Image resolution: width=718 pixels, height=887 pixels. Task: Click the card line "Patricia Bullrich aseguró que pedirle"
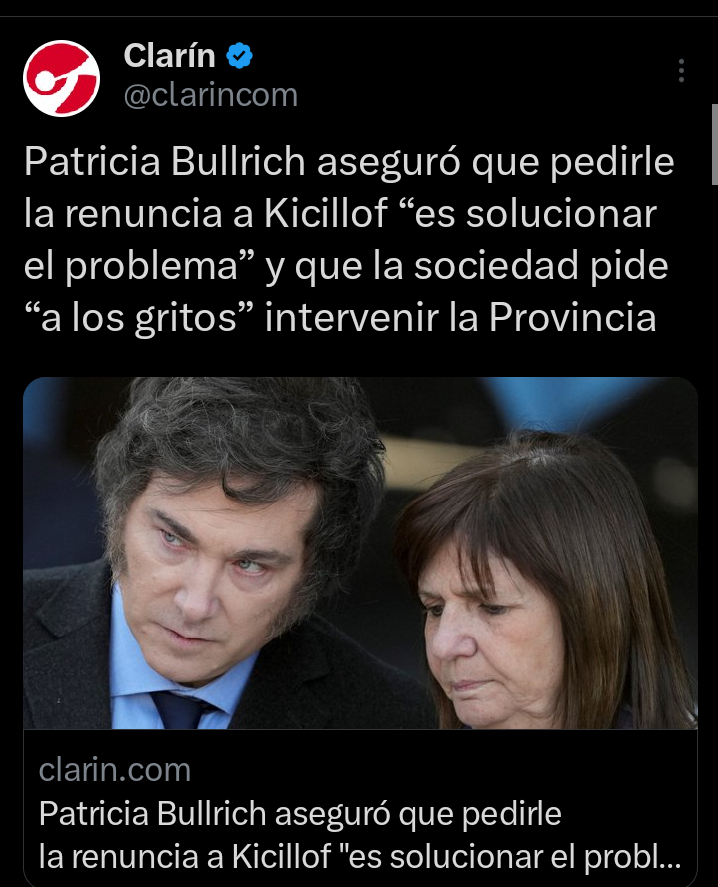point(300,813)
